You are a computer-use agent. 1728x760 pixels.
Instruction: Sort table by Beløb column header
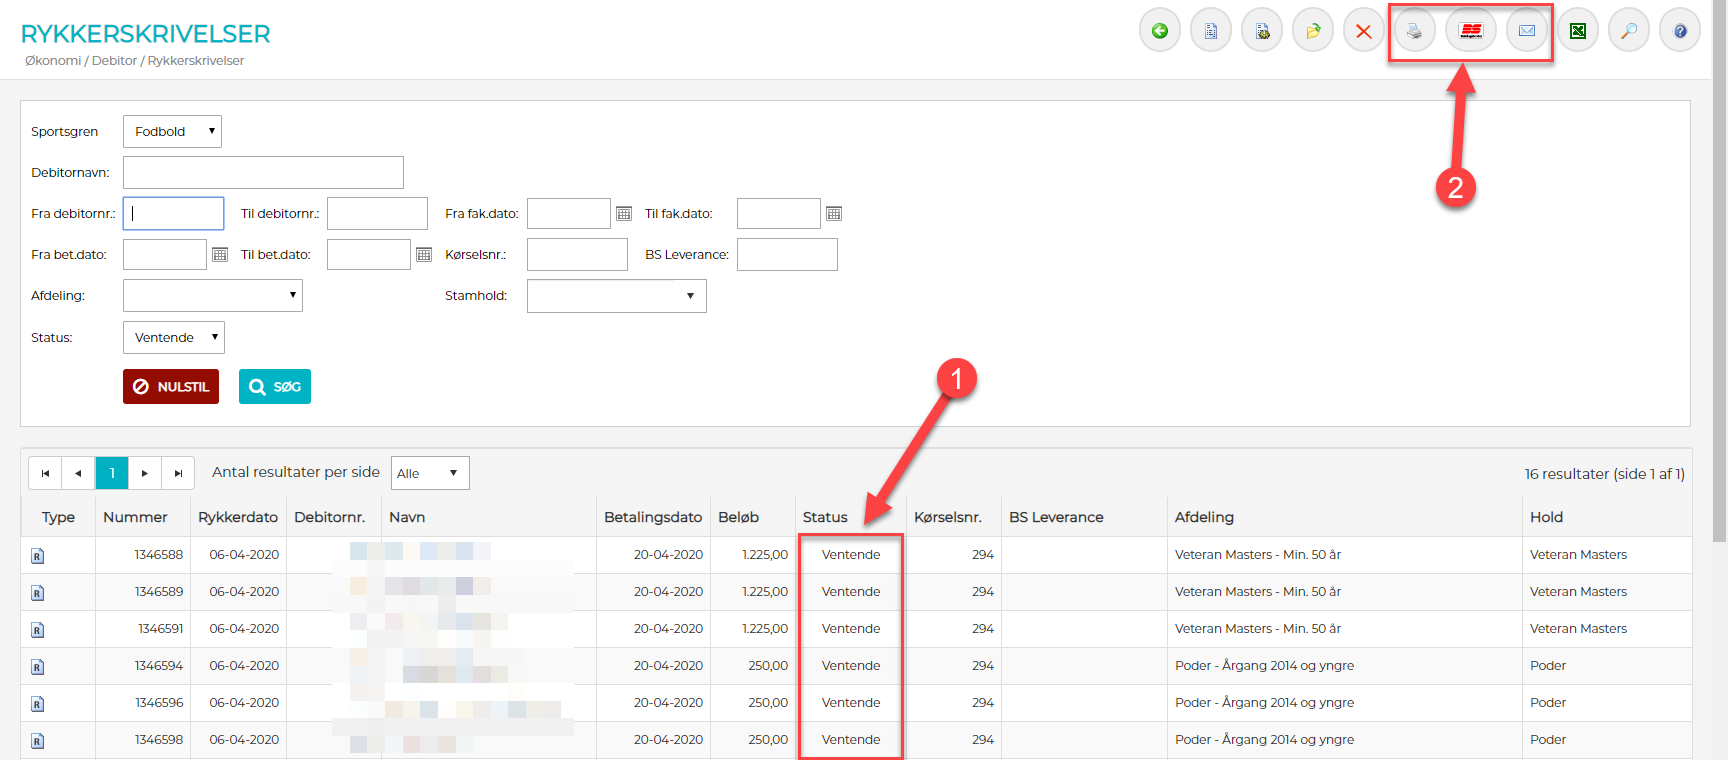(x=738, y=517)
